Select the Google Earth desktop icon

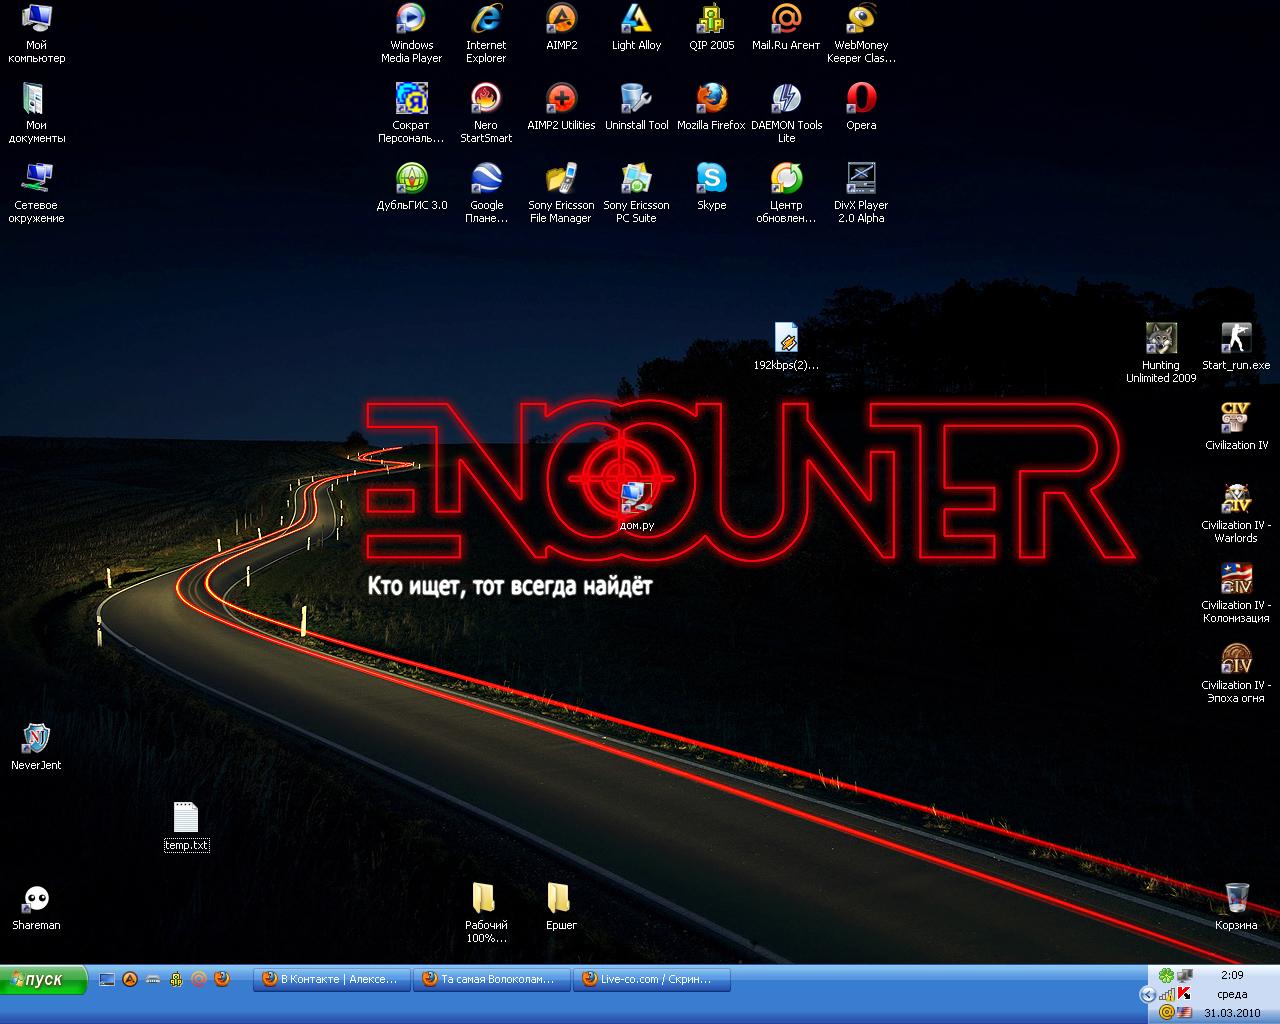point(486,180)
